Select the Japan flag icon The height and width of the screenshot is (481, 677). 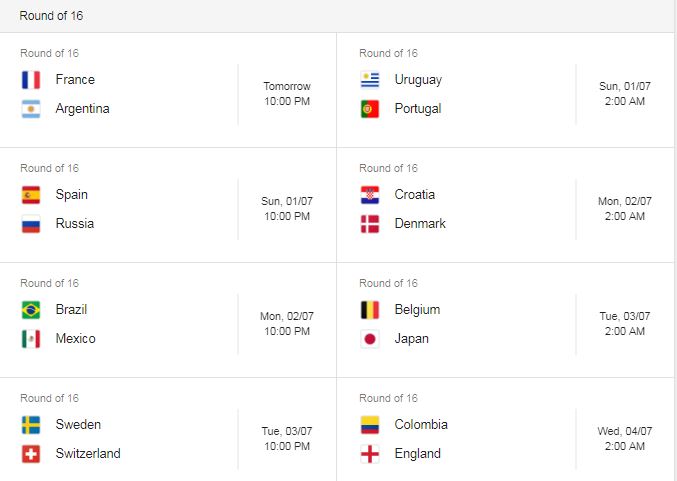point(370,339)
